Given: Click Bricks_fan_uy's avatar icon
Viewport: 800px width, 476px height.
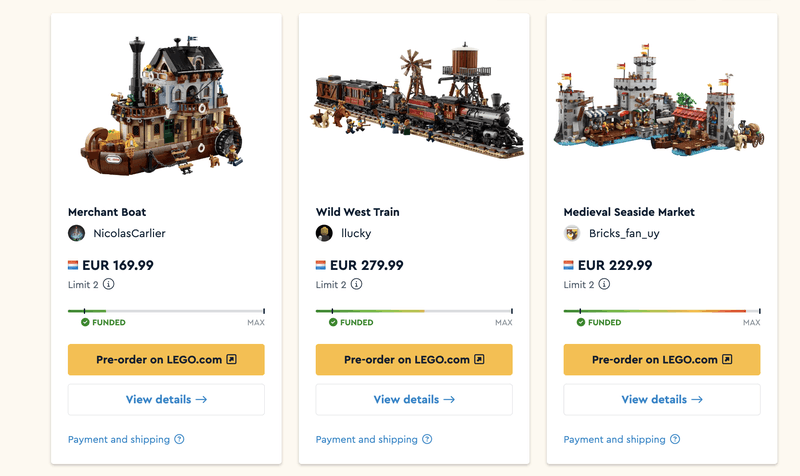Looking at the screenshot, I should pyautogui.click(x=572, y=233).
